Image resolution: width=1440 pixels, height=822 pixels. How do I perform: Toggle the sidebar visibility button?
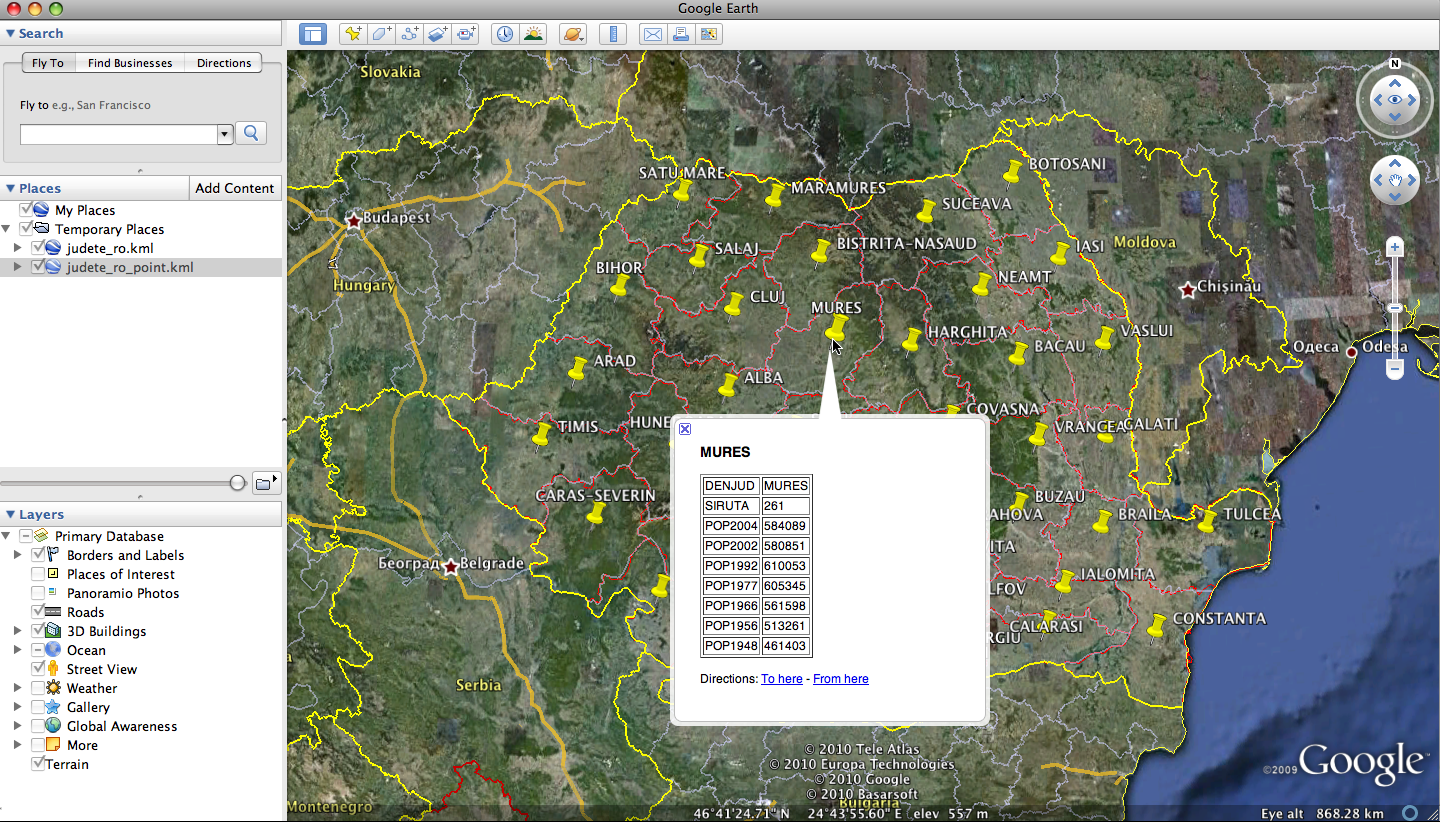313,34
